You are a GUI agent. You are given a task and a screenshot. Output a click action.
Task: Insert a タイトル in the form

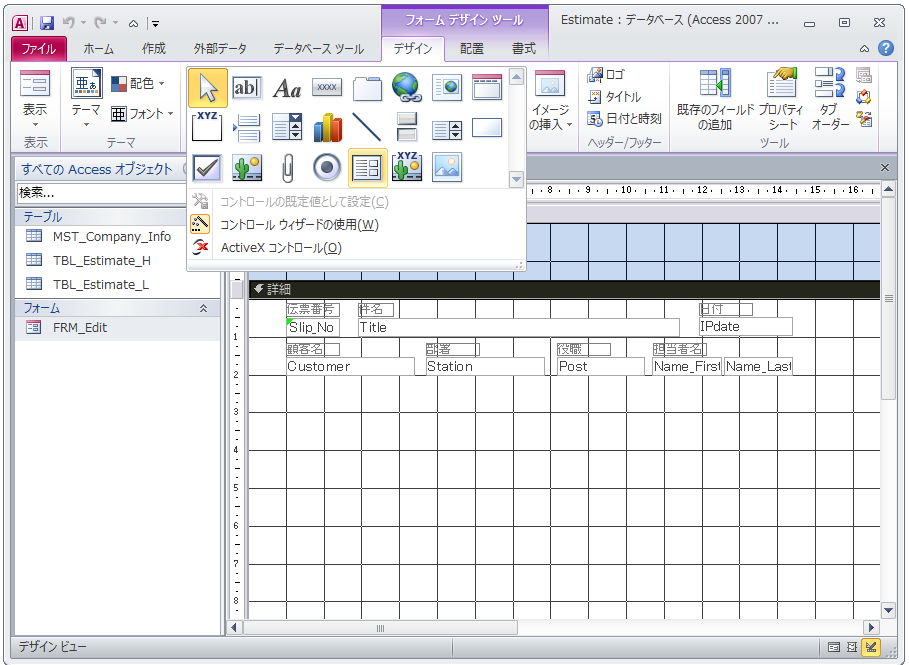click(x=614, y=97)
